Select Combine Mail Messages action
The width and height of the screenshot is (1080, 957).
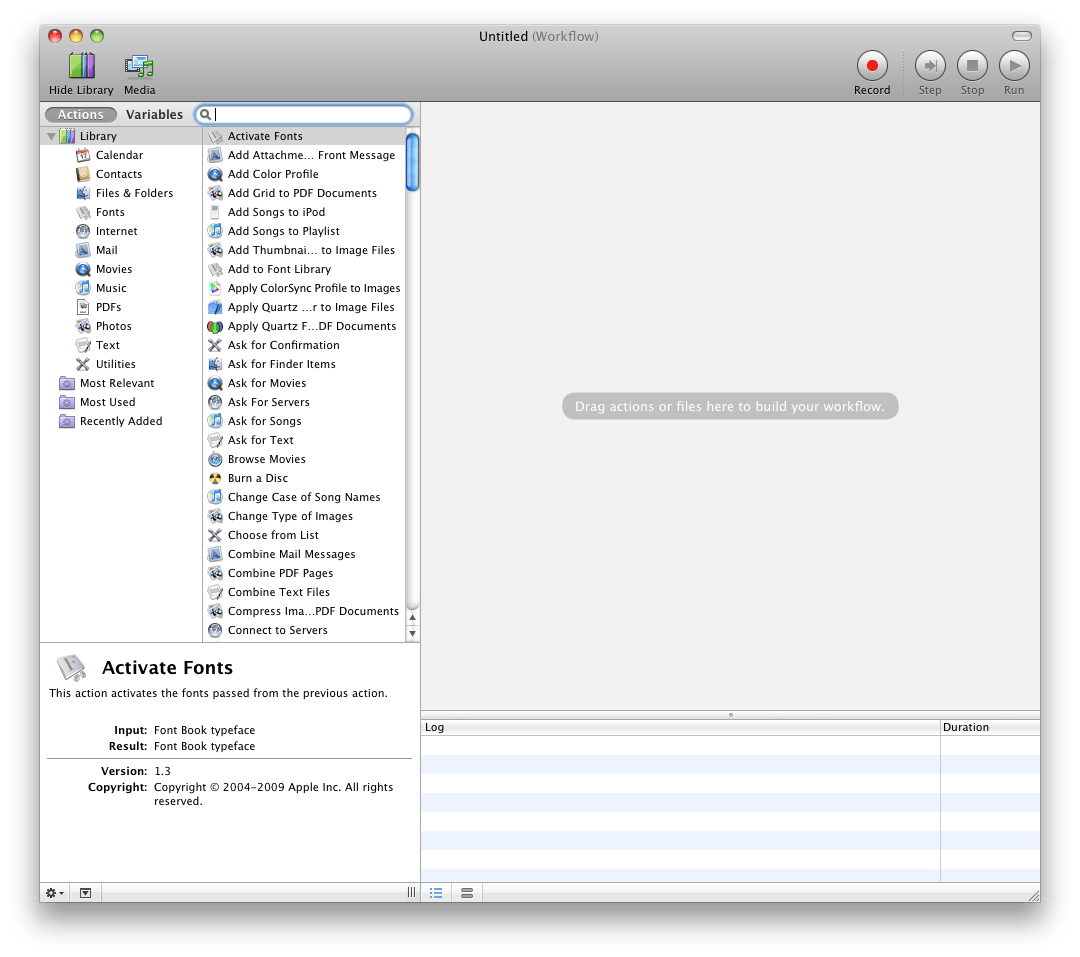coord(304,554)
